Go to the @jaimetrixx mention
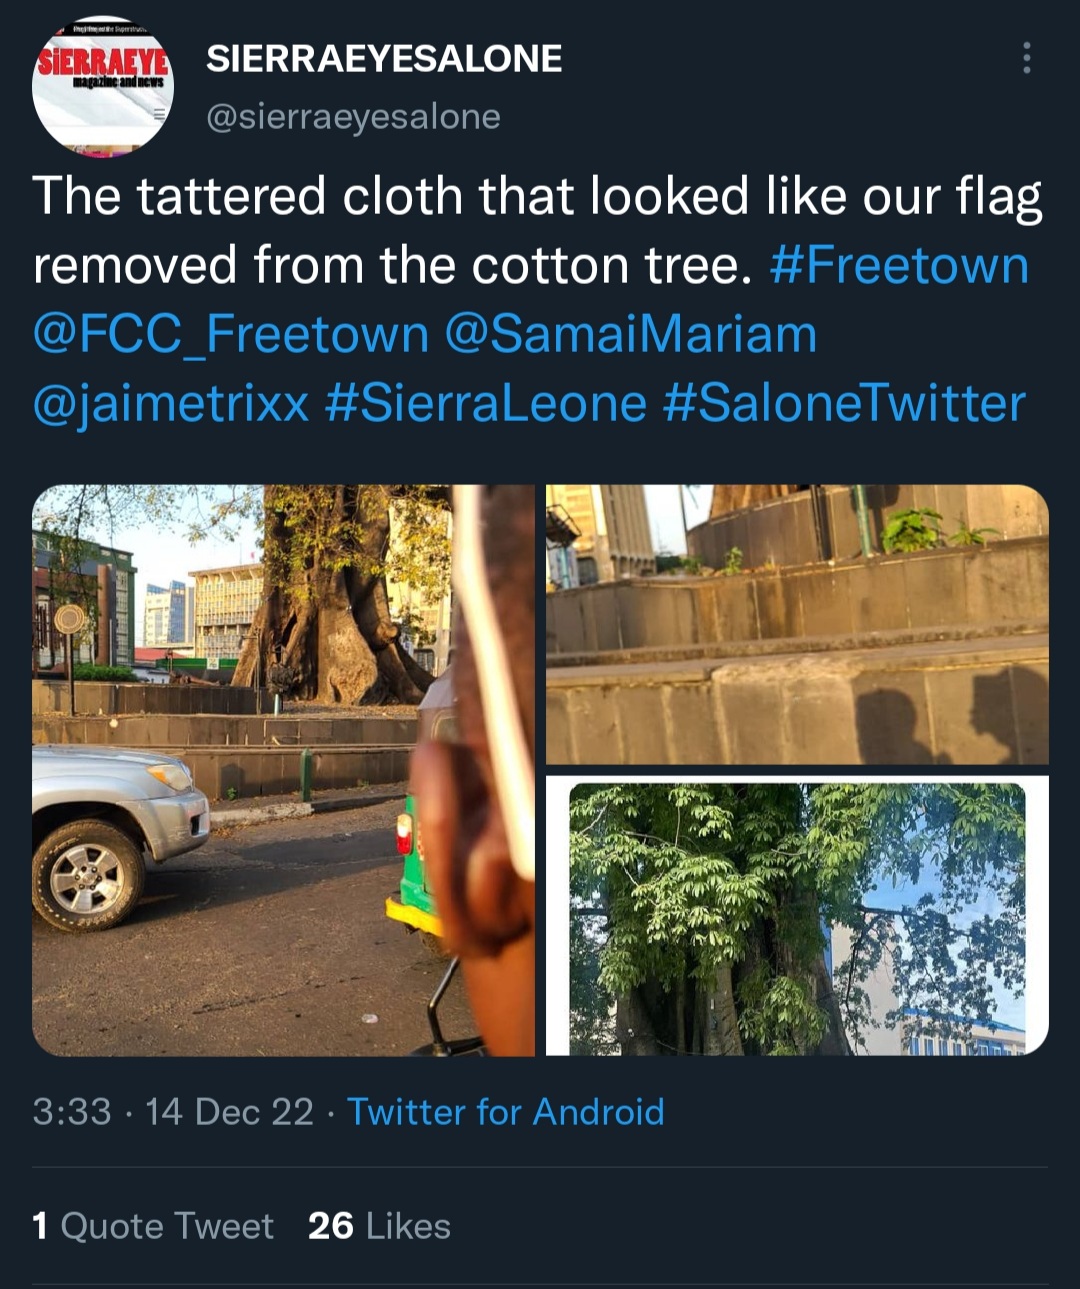 tap(171, 404)
